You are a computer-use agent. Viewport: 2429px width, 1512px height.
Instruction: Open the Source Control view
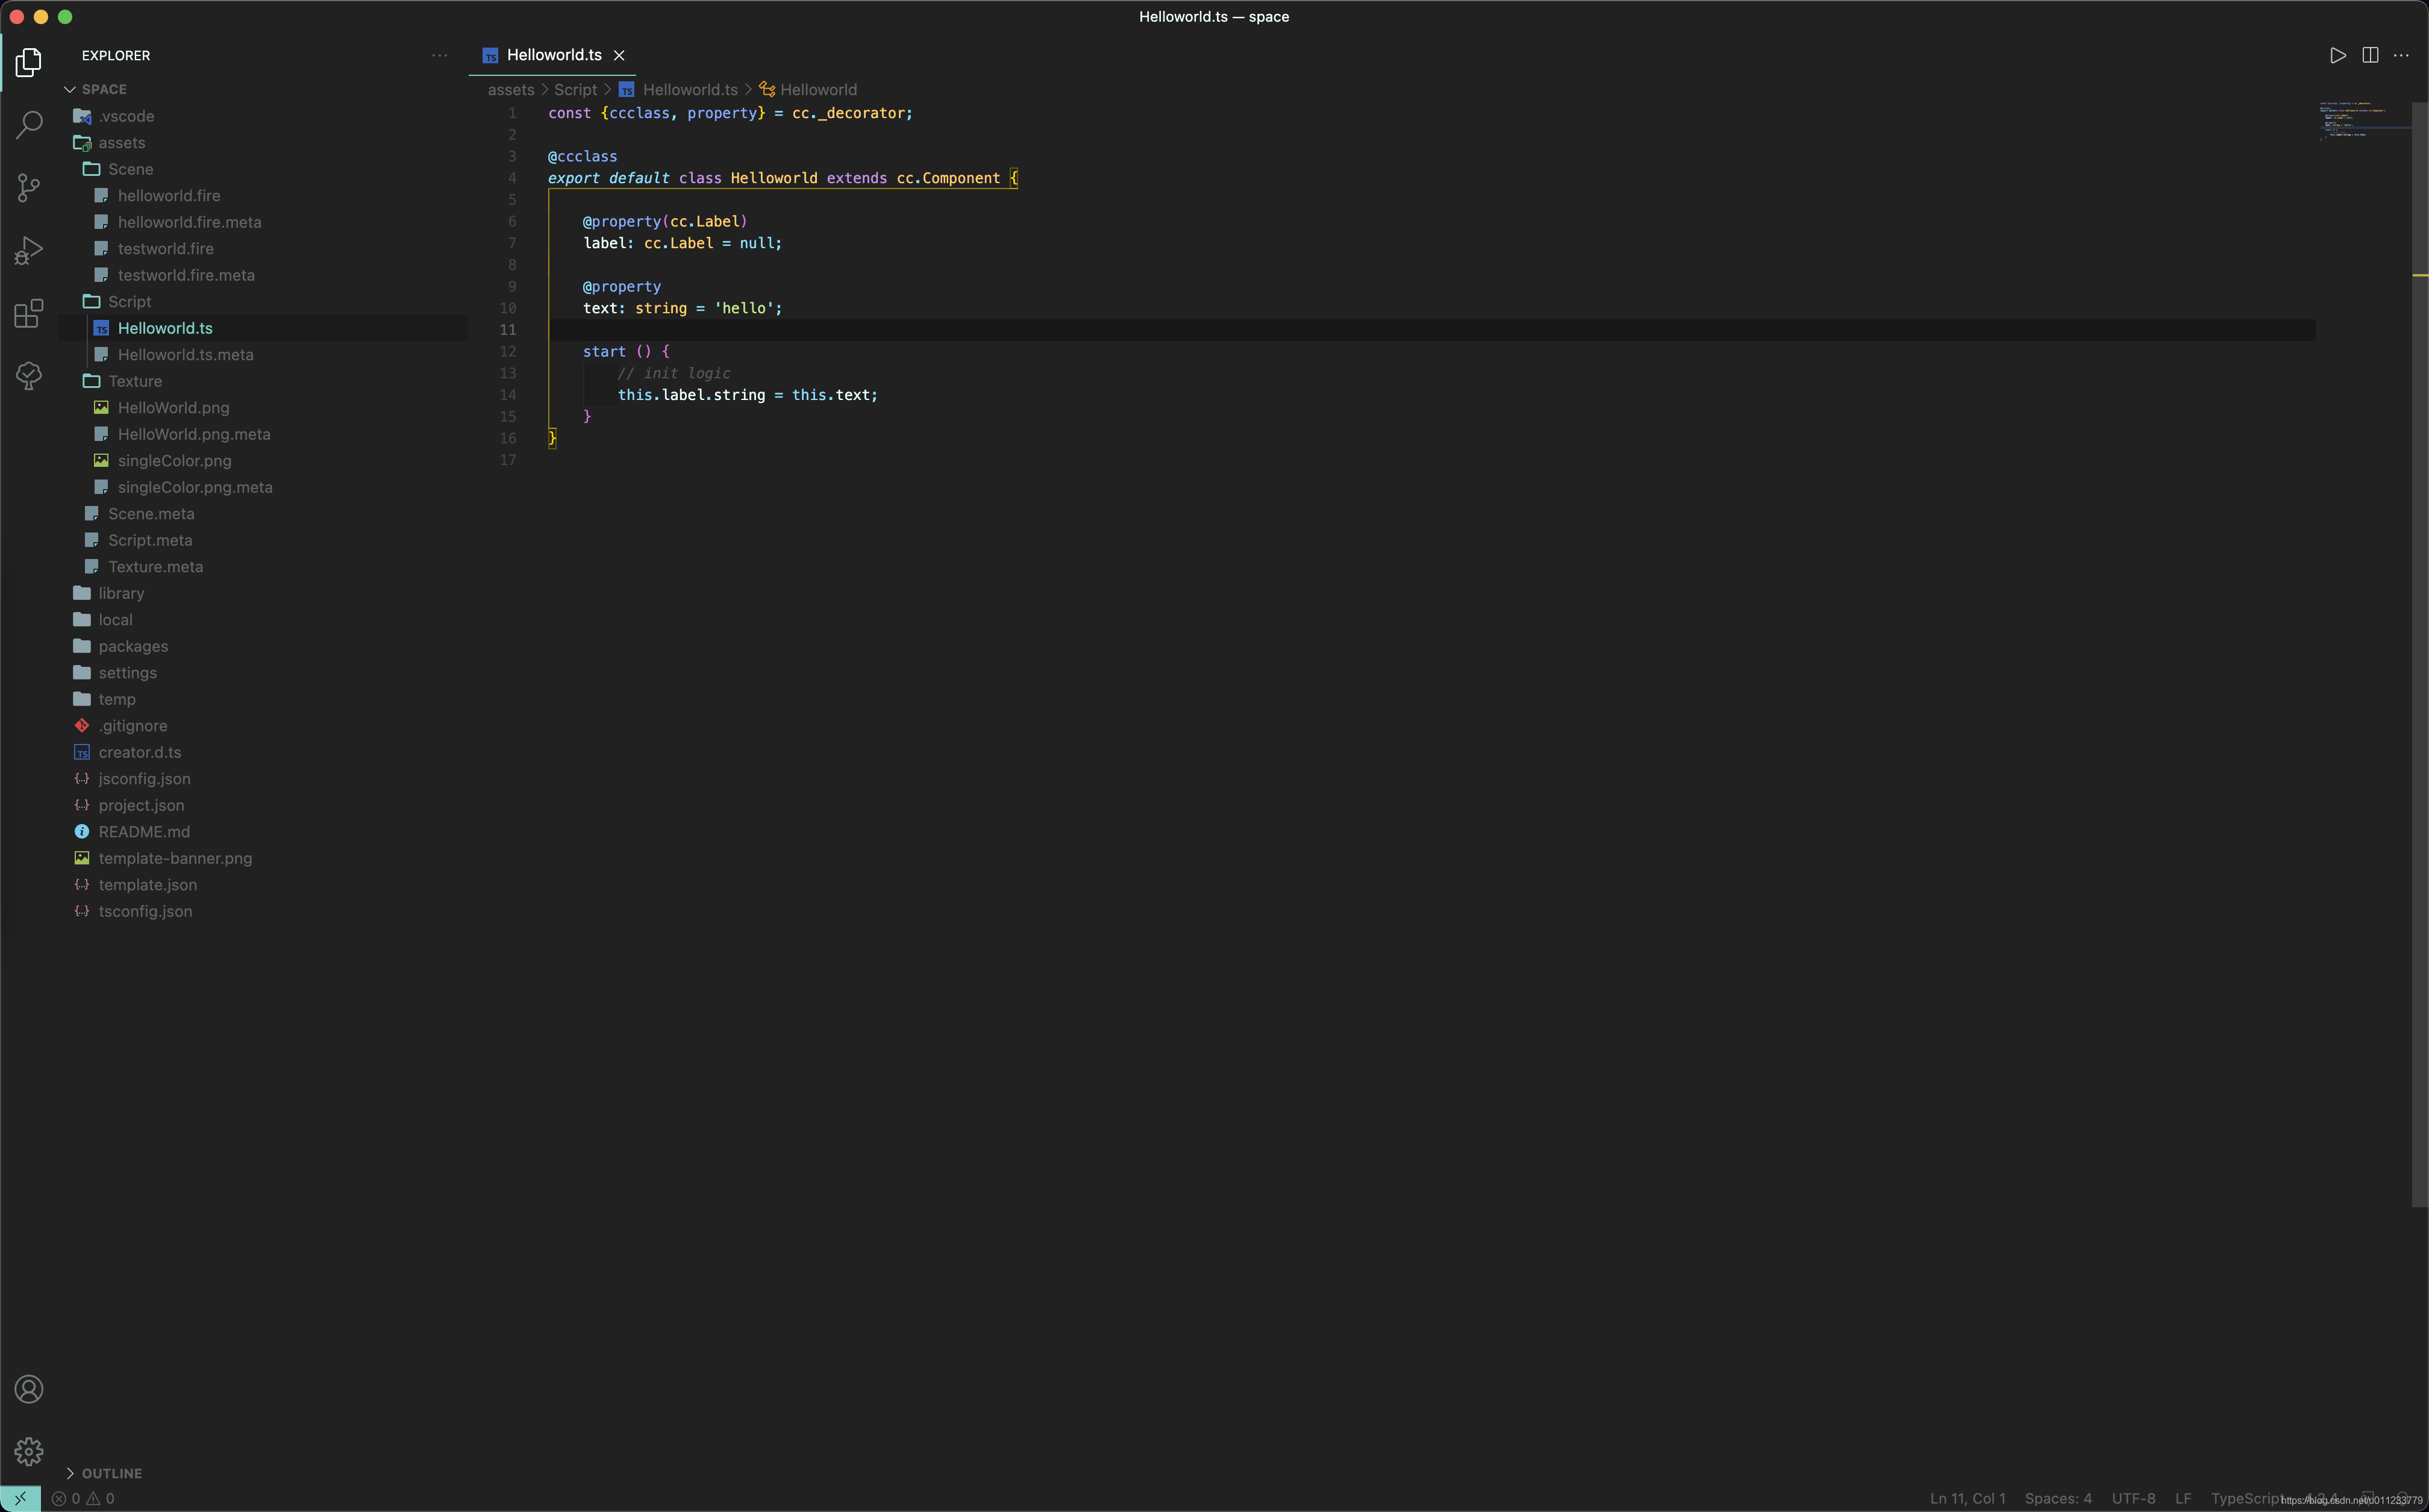[x=29, y=188]
